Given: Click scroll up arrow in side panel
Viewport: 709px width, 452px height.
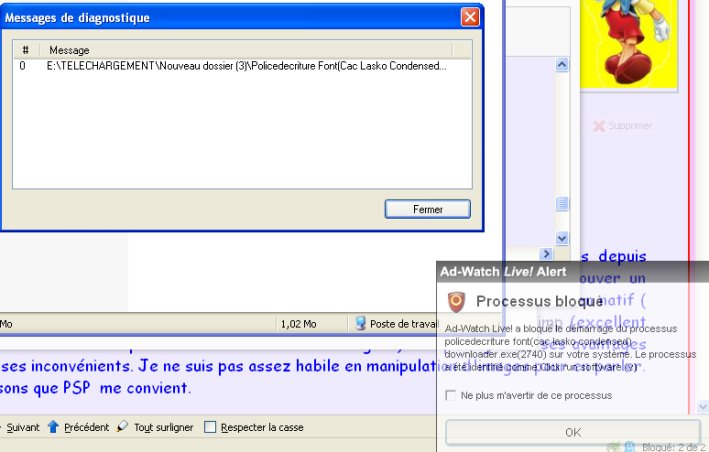Looking at the screenshot, I should (x=562, y=65).
